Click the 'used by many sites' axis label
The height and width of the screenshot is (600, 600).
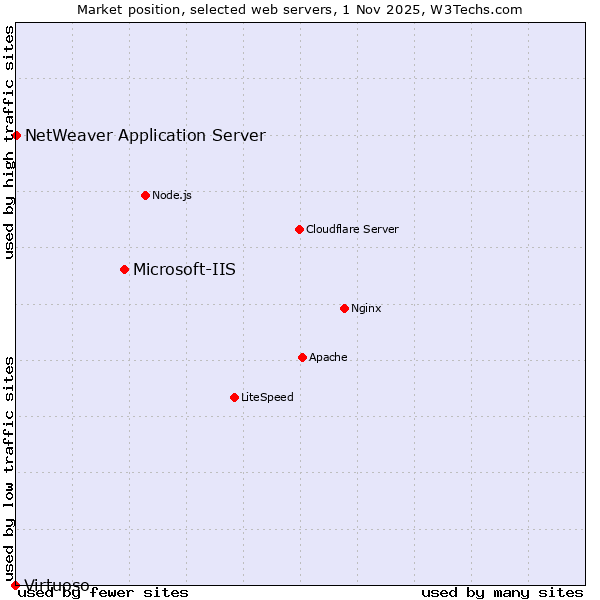tap(502, 593)
